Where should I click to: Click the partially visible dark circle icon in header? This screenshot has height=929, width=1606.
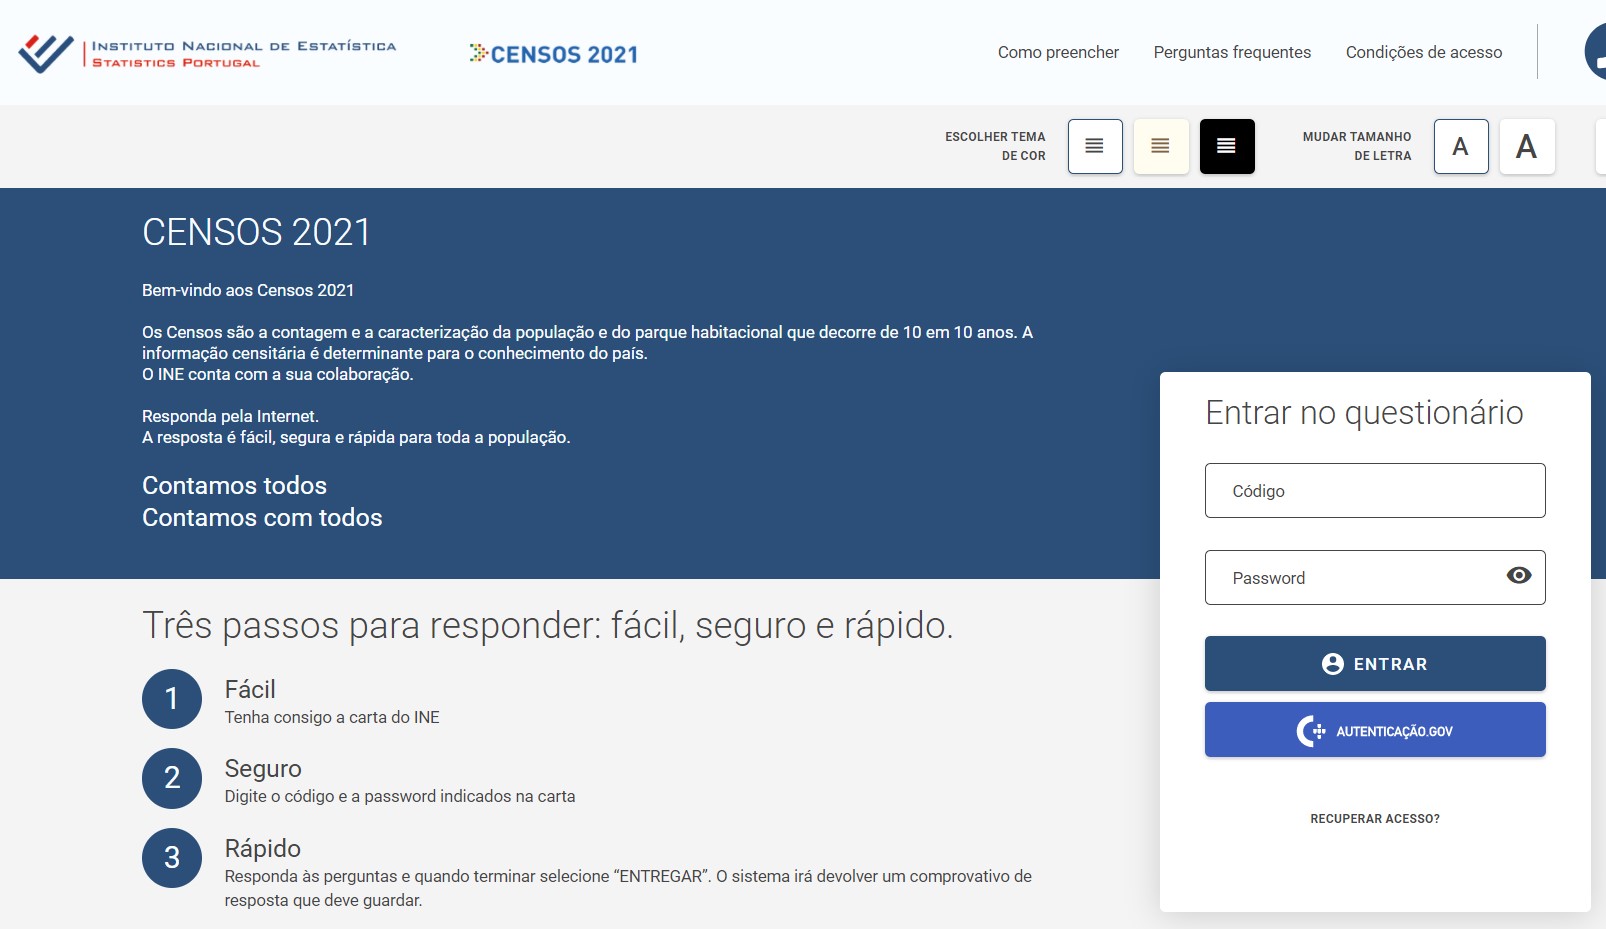click(1596, 52)
